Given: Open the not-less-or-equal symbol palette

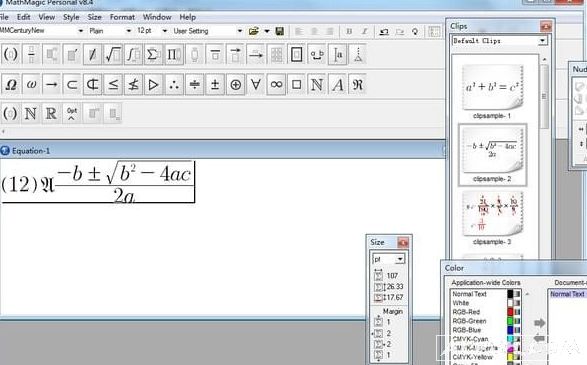Looking at the screenshot, I should 133,85.
